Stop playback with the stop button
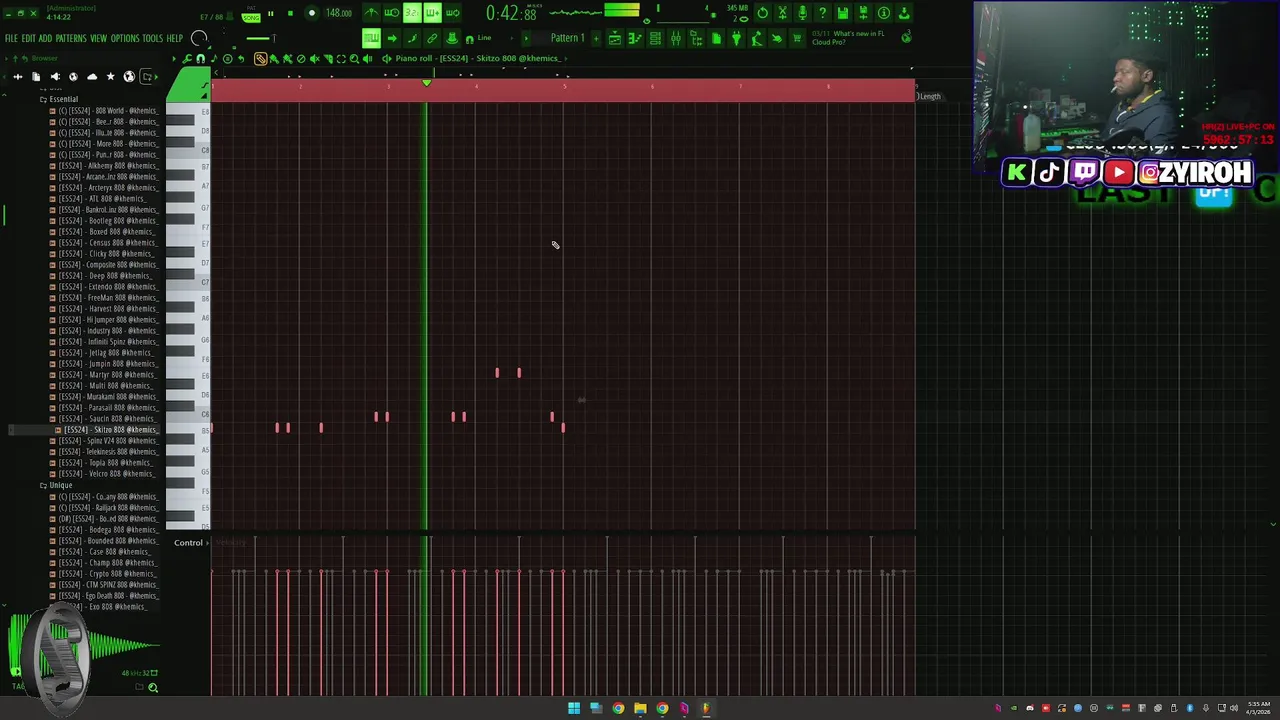Viewport: 1280px width, 720px height. 290,14
